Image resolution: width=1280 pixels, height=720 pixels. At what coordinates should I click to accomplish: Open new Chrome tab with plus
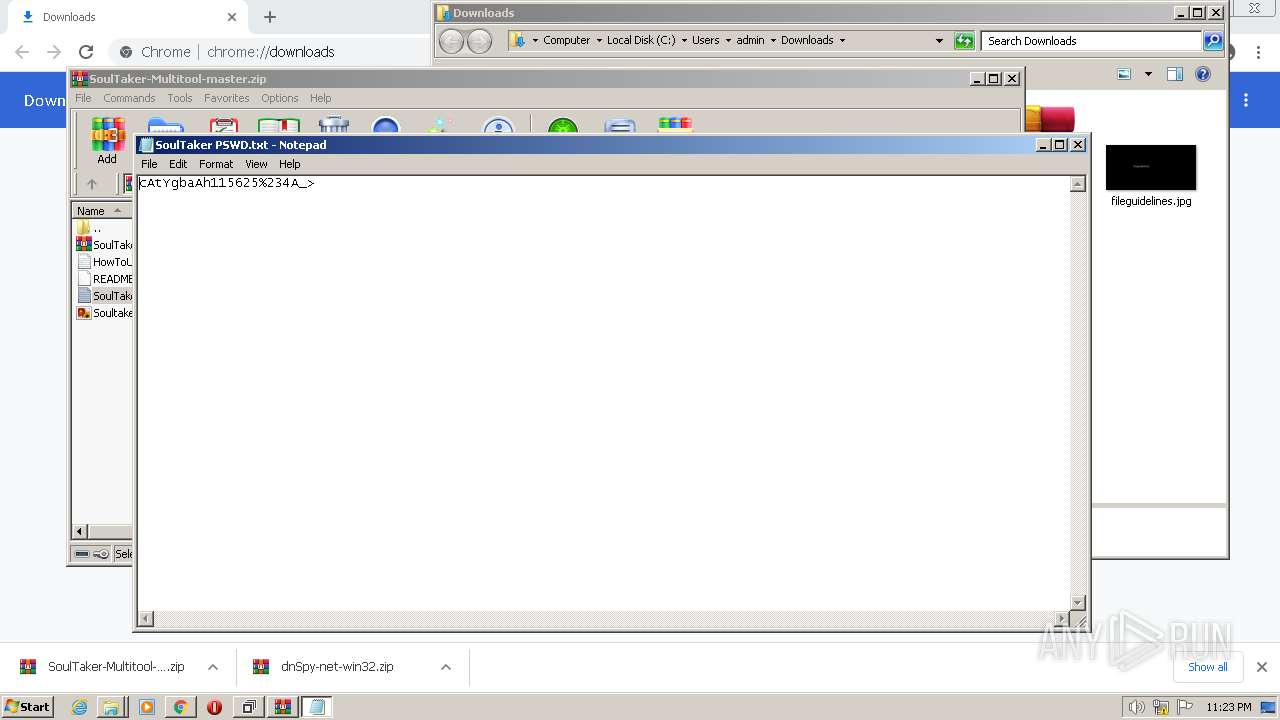270,17
